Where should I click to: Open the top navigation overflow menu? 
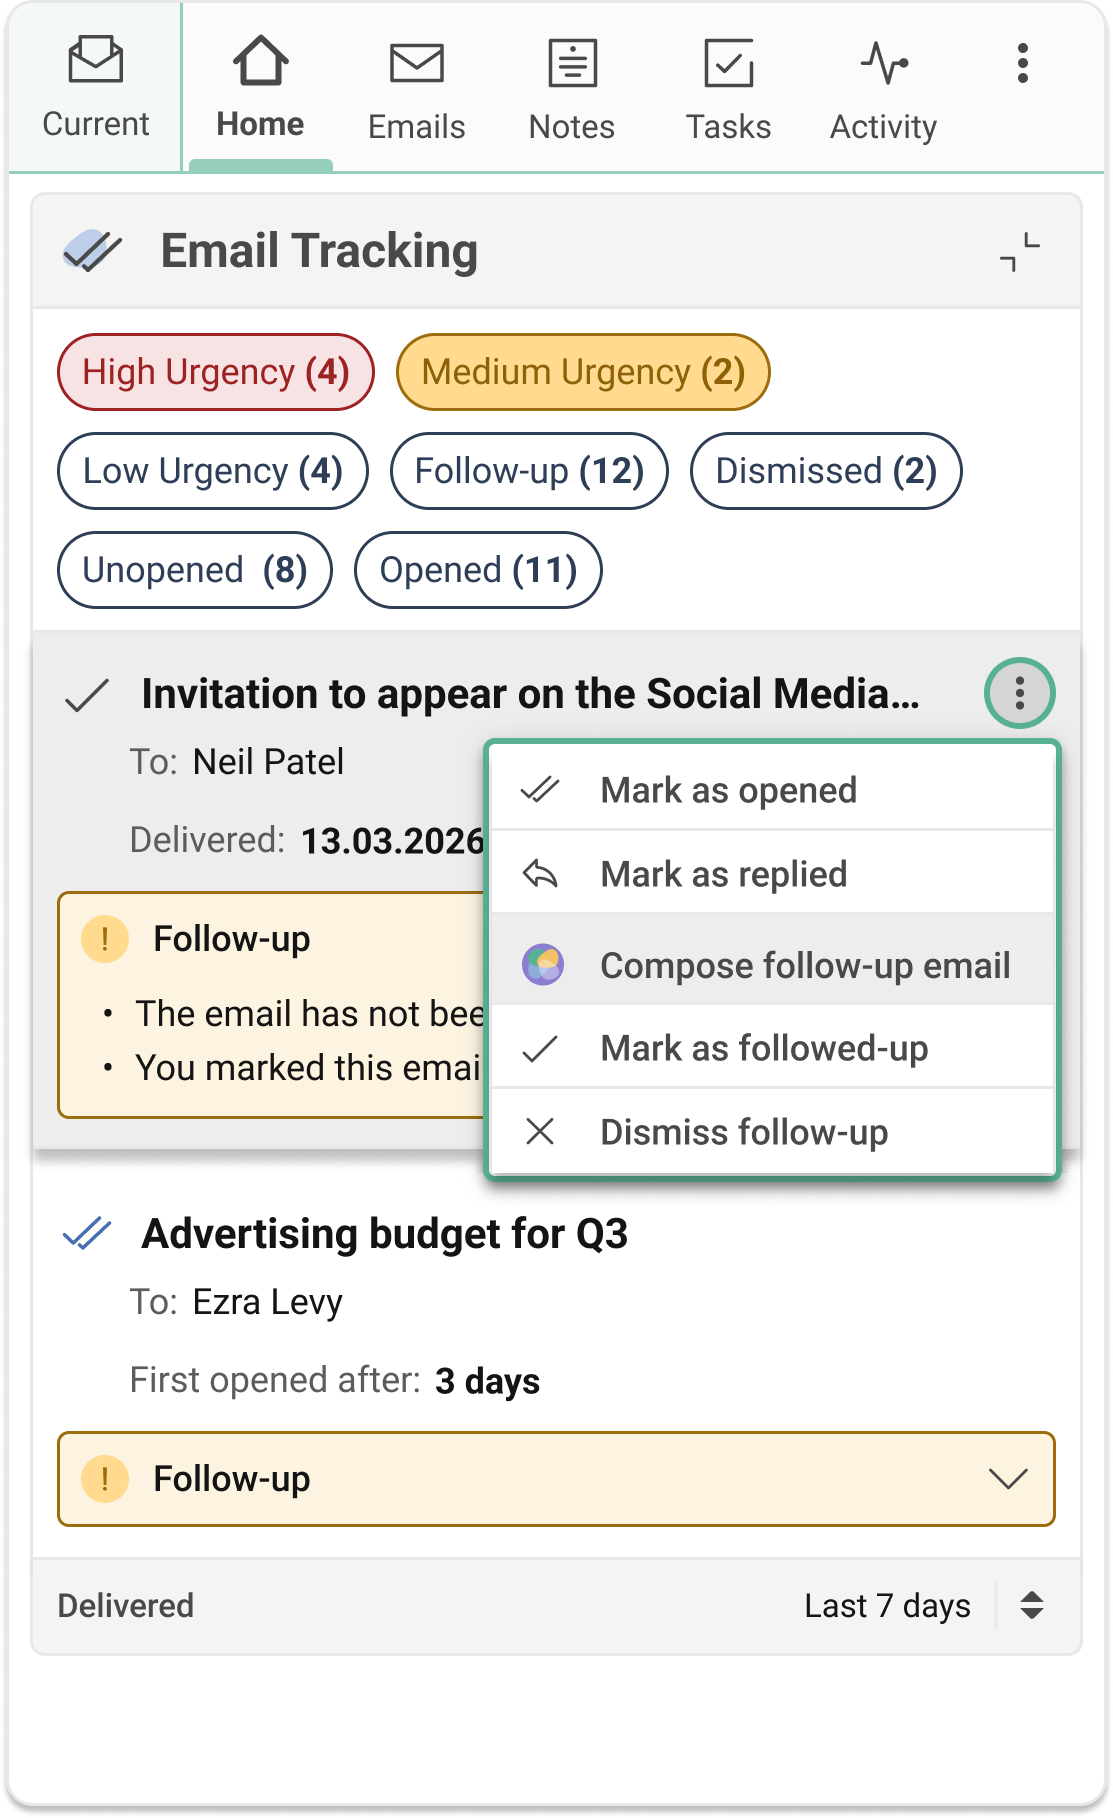(x=1022, y=63)
